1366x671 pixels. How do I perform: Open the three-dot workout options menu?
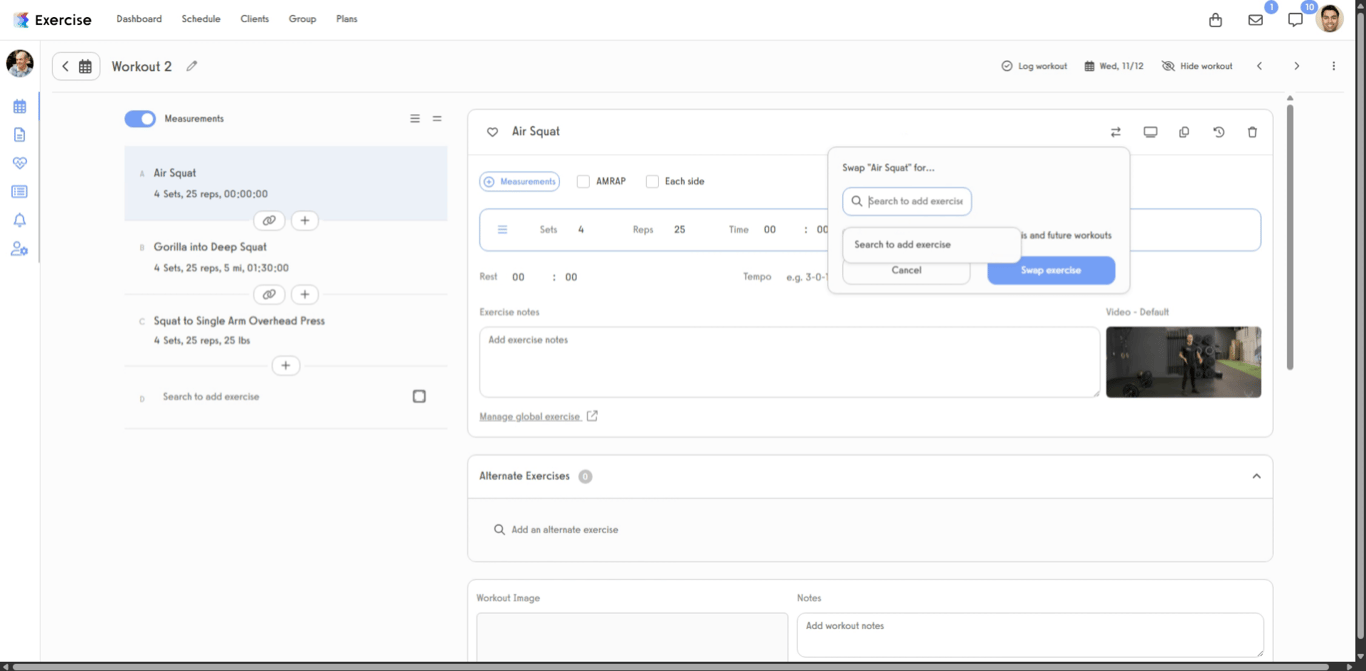click(1333, 65)
